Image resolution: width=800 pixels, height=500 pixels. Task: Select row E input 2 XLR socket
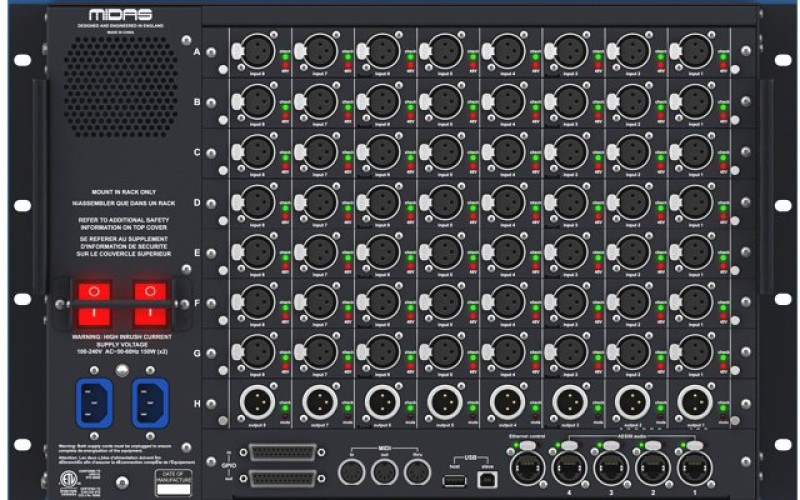click(x=632, y=253)
